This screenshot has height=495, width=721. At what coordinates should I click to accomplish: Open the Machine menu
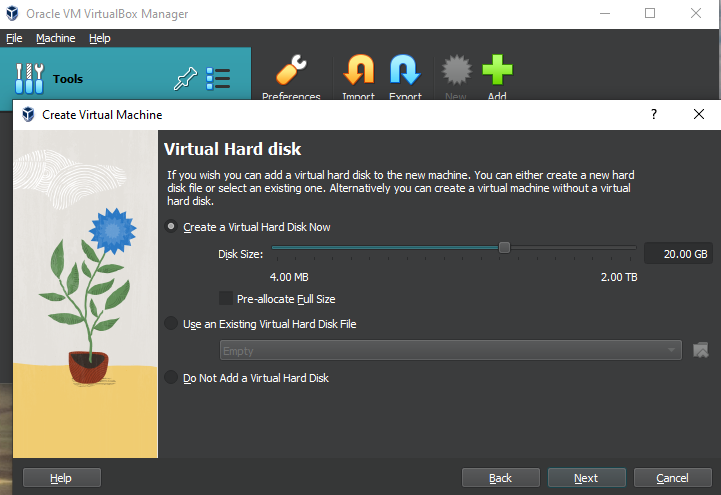point(56,38)
